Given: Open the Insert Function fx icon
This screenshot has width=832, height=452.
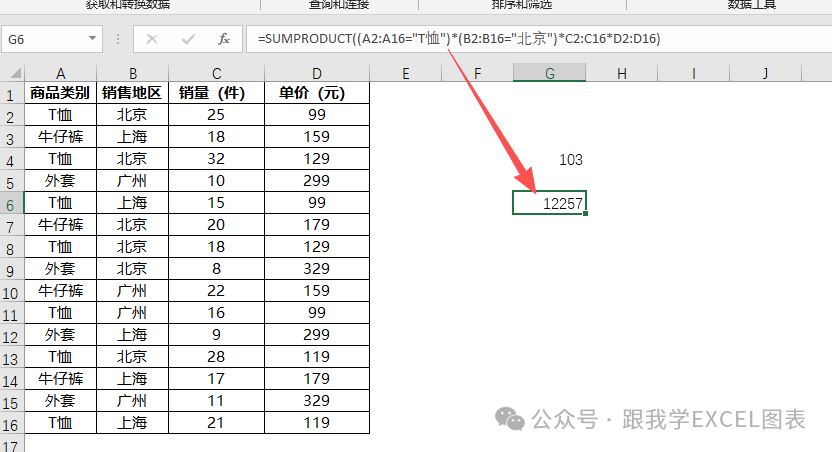Looking at the screenshot, I should click(224, 39).
